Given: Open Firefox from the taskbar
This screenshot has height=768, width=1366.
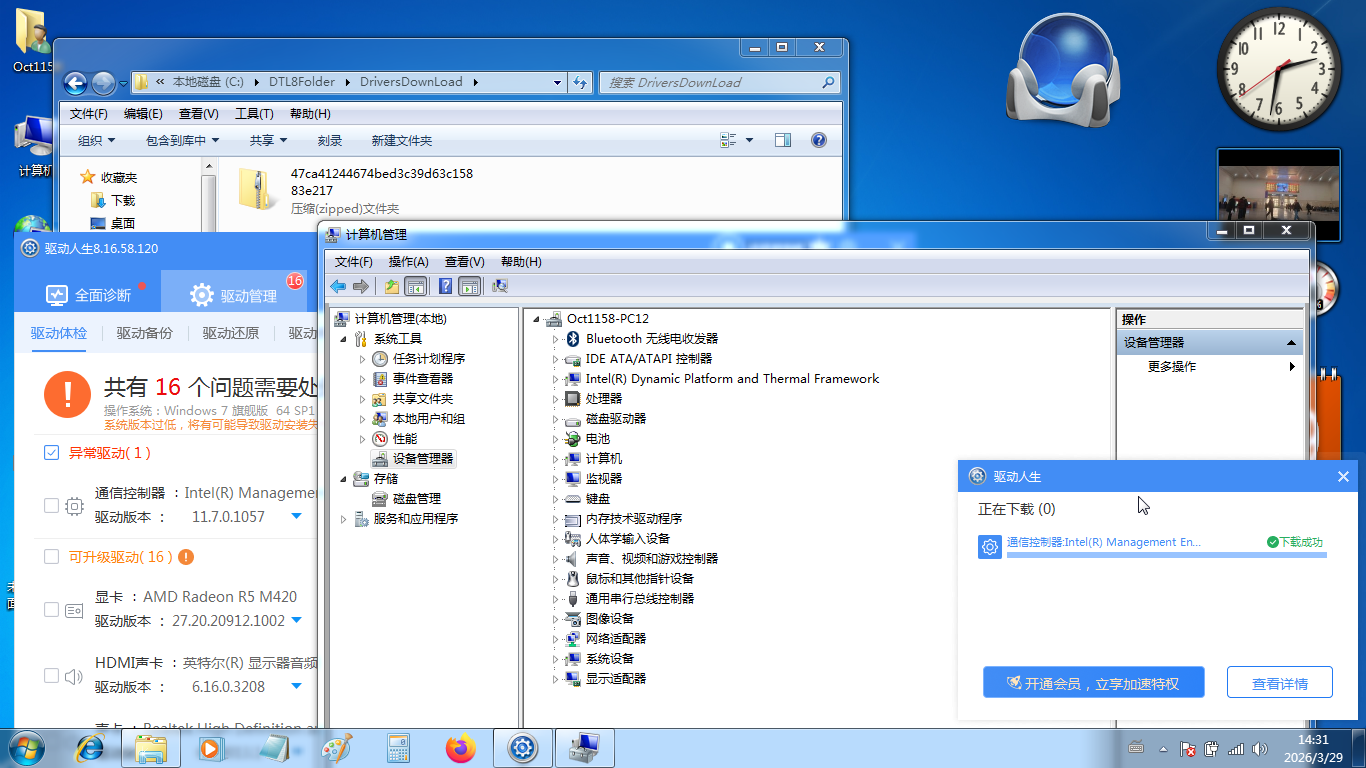Looking at the screenshot, I should tap(461, 748).
